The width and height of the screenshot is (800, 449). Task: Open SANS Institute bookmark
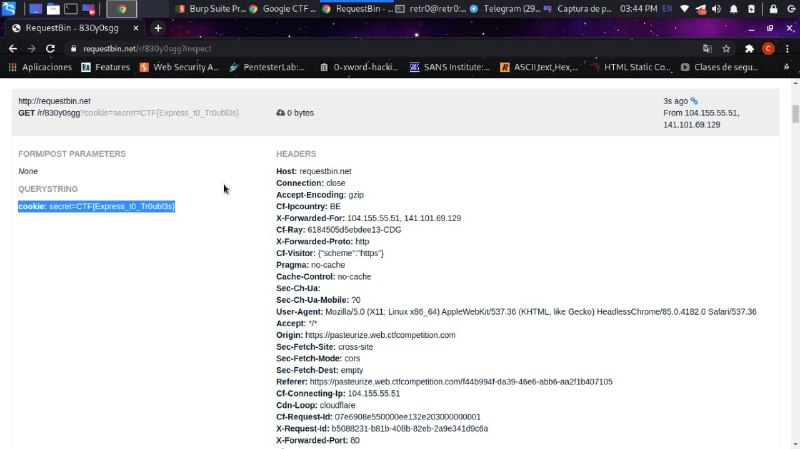[x=449, y=67]
